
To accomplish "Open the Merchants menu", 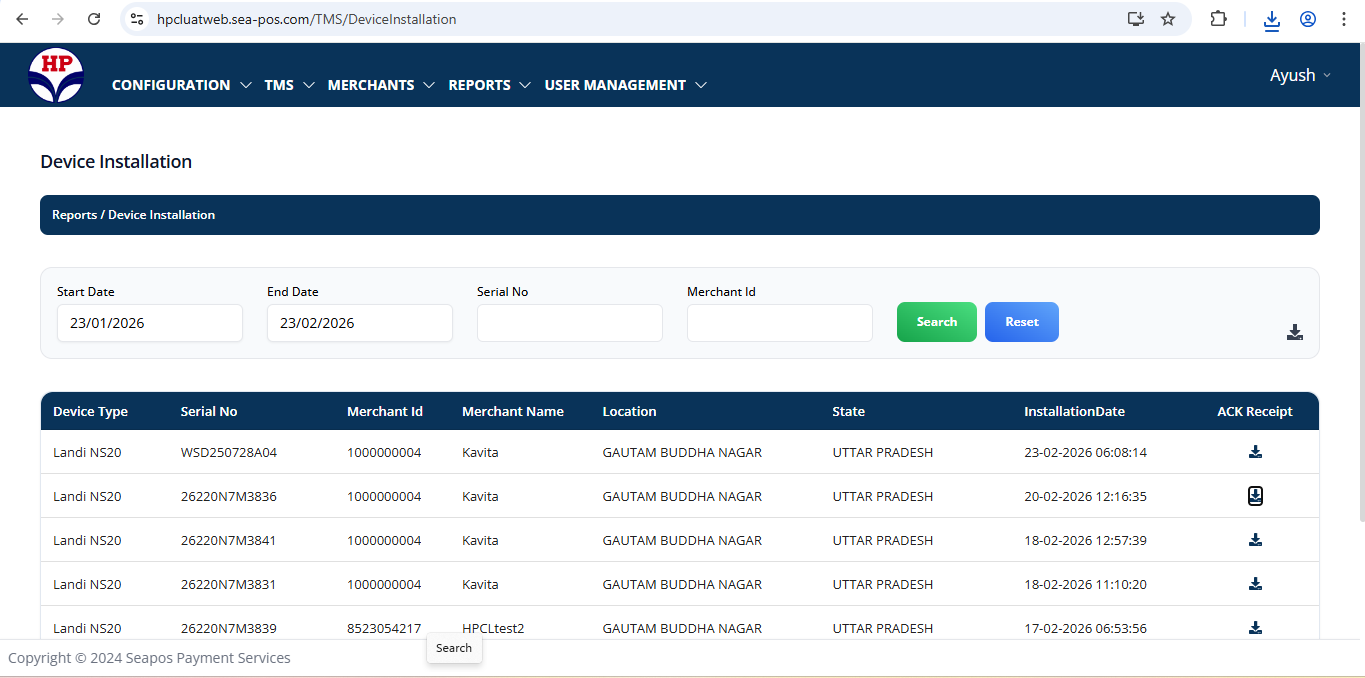I will coord(381,85).
